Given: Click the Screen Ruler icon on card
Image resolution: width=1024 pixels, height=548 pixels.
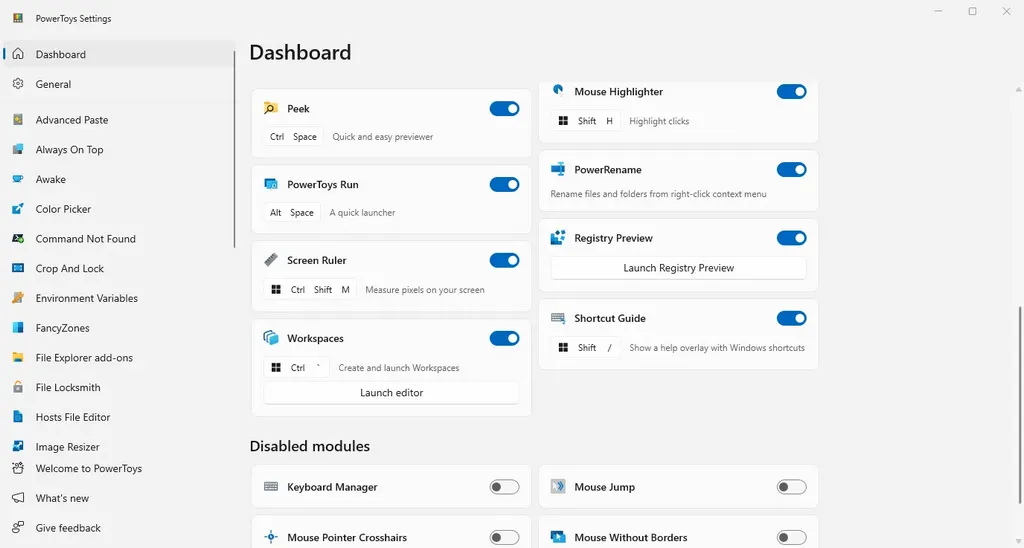Looking at the screenshot, I should (270, 260).
